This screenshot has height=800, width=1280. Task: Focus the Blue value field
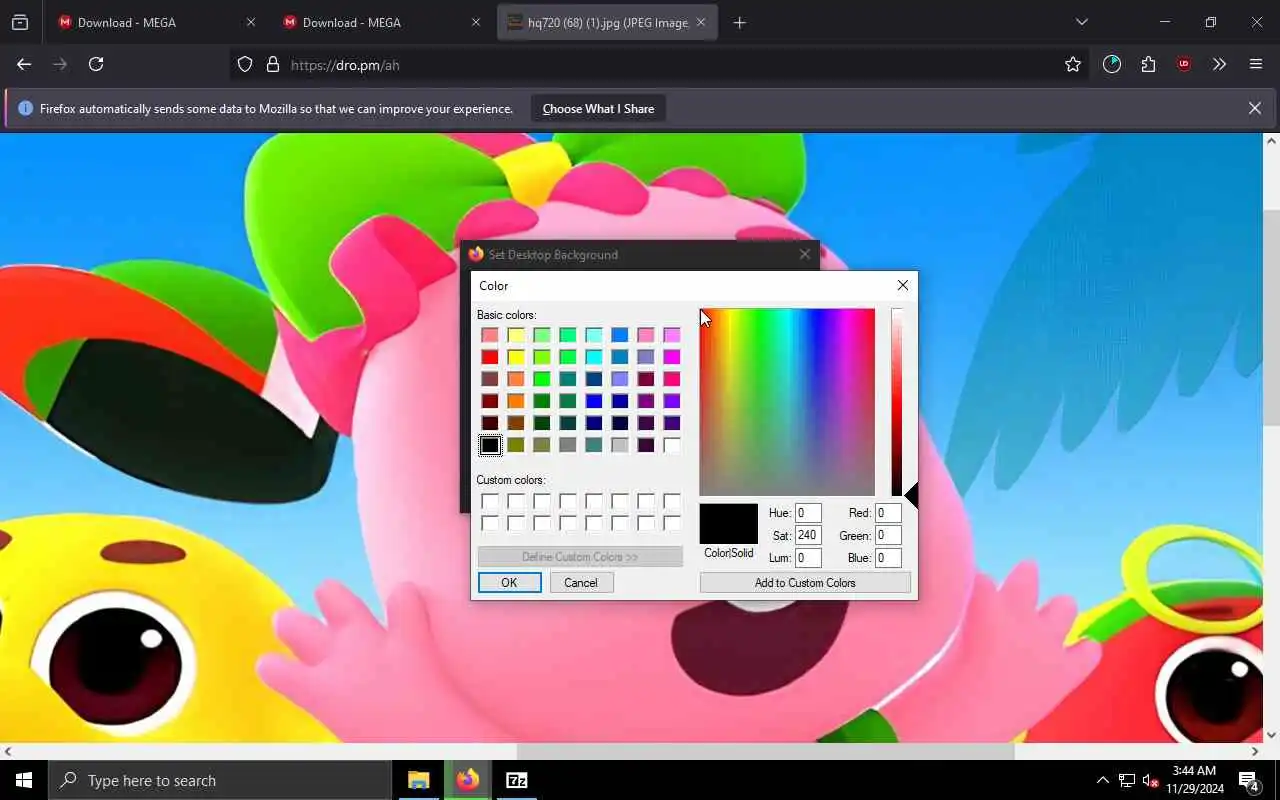tap(888, 558)
